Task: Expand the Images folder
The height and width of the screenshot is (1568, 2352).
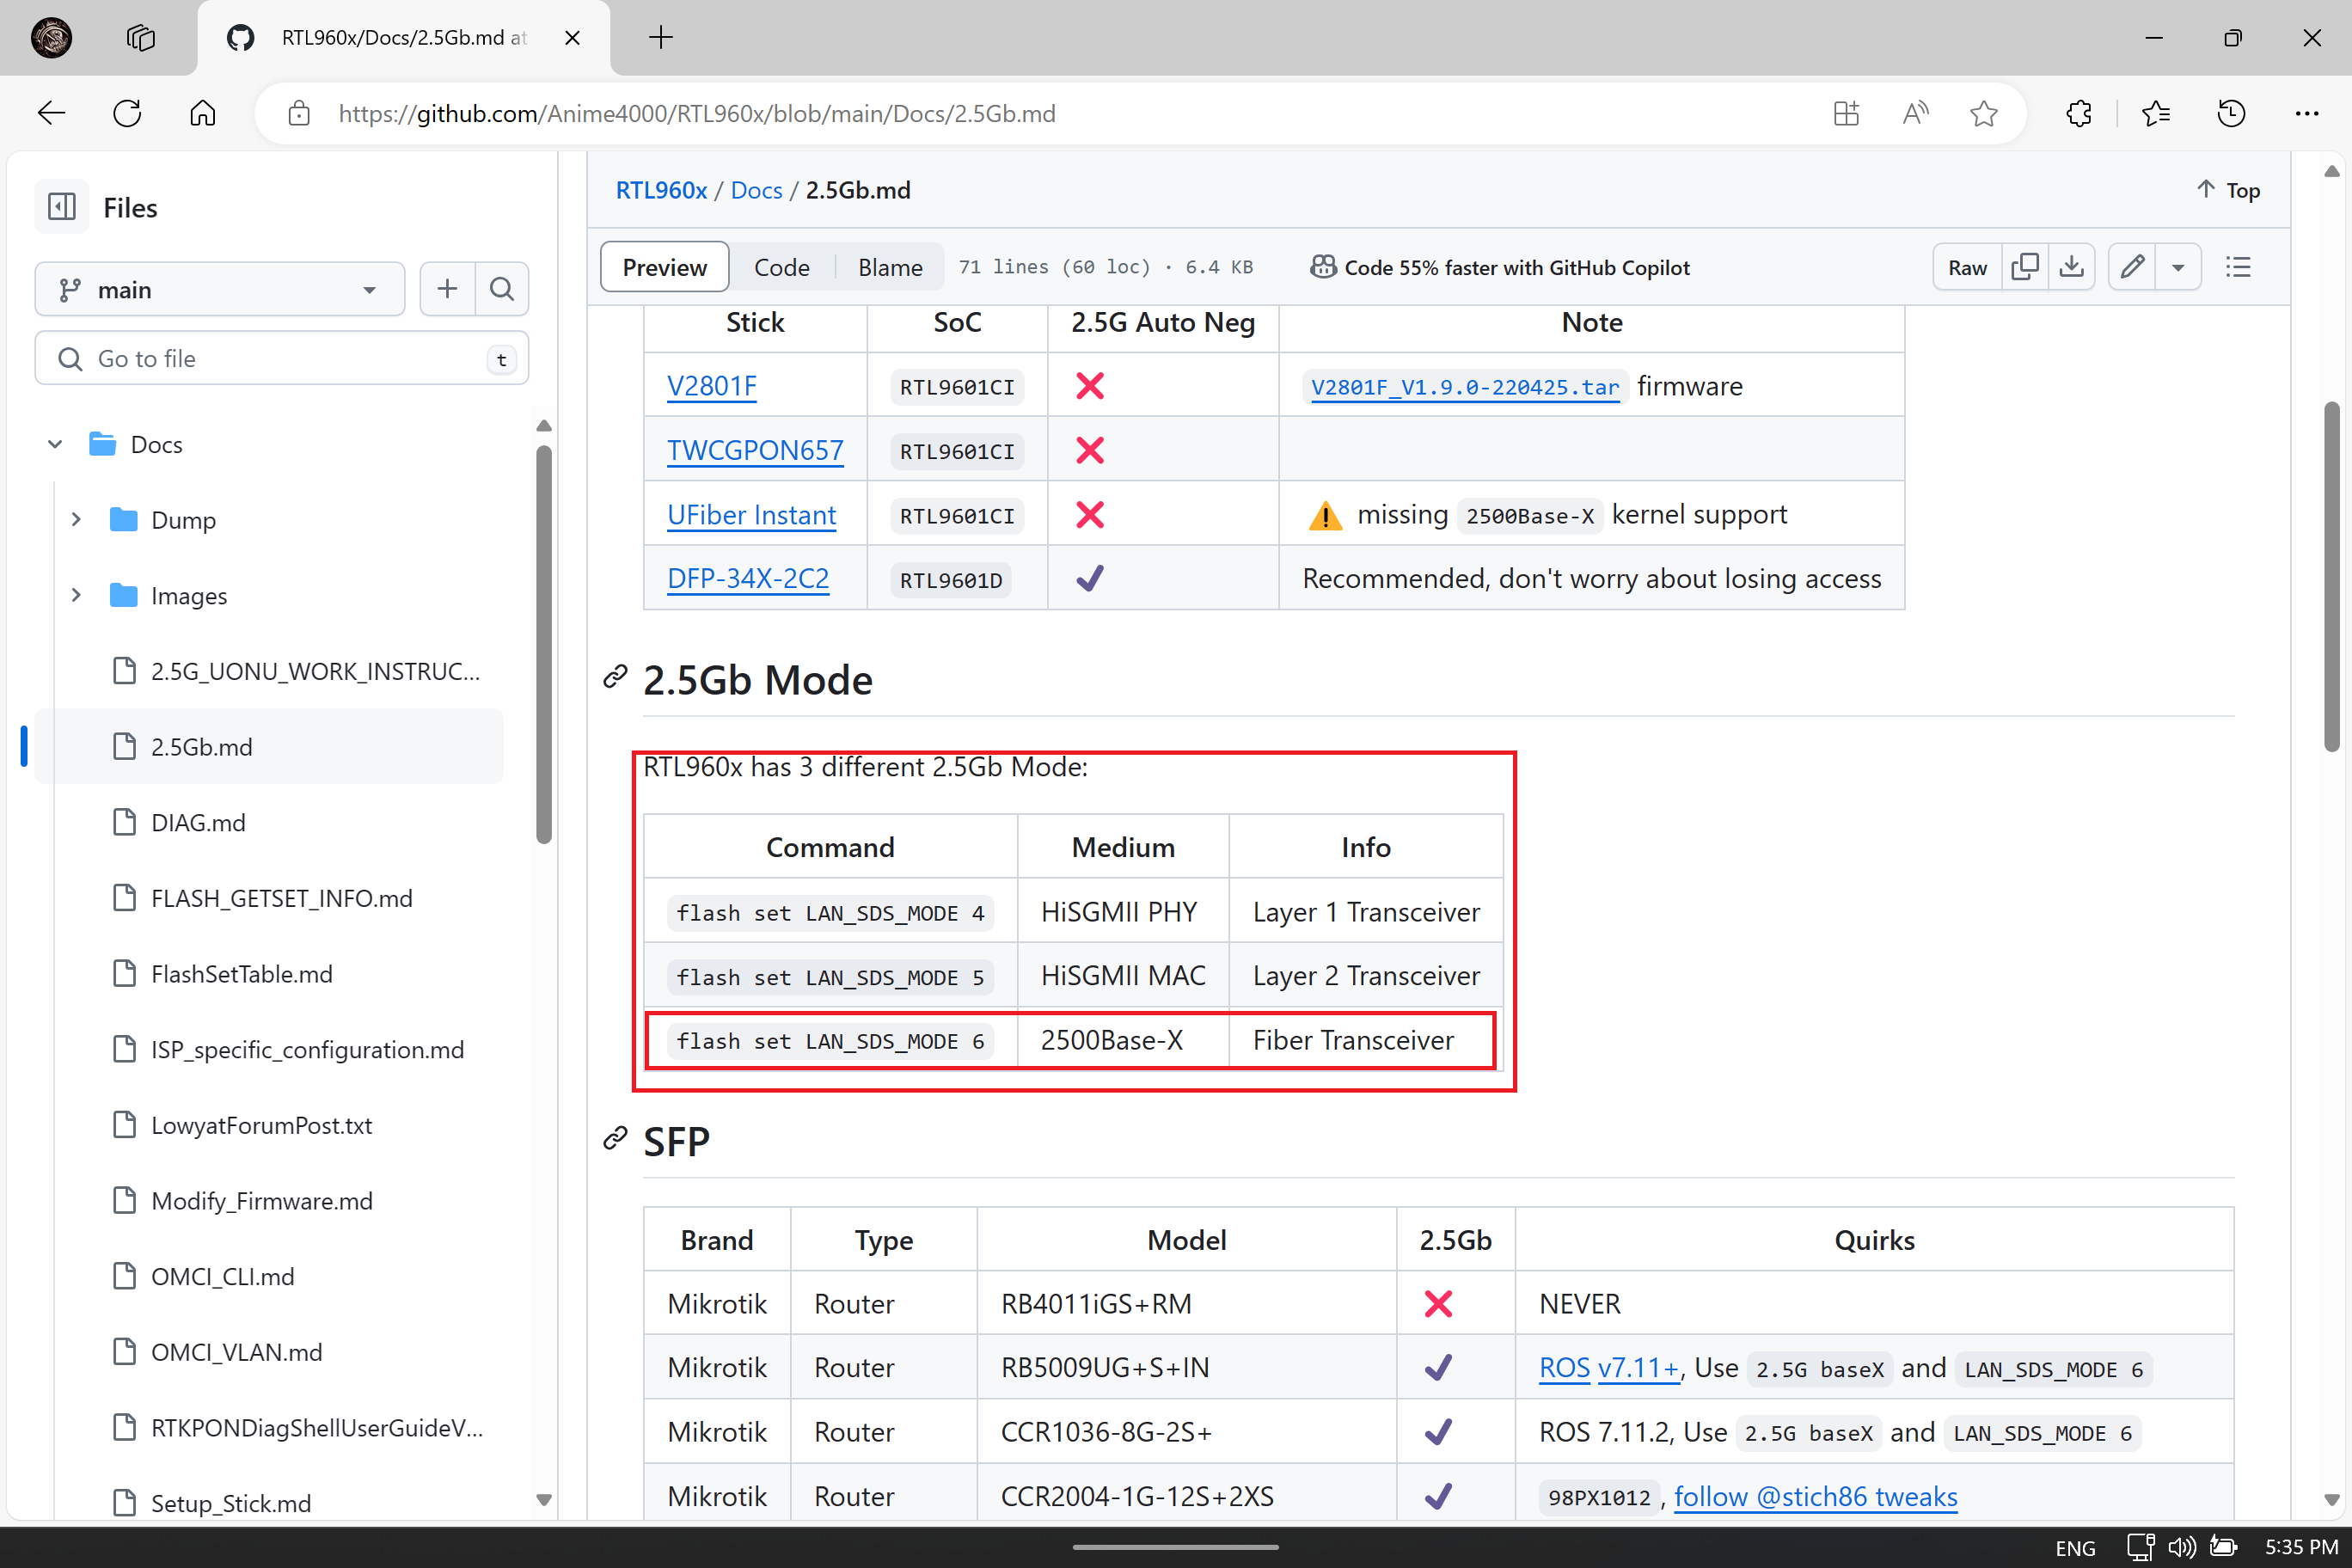Action: click(x=76, y=595)
